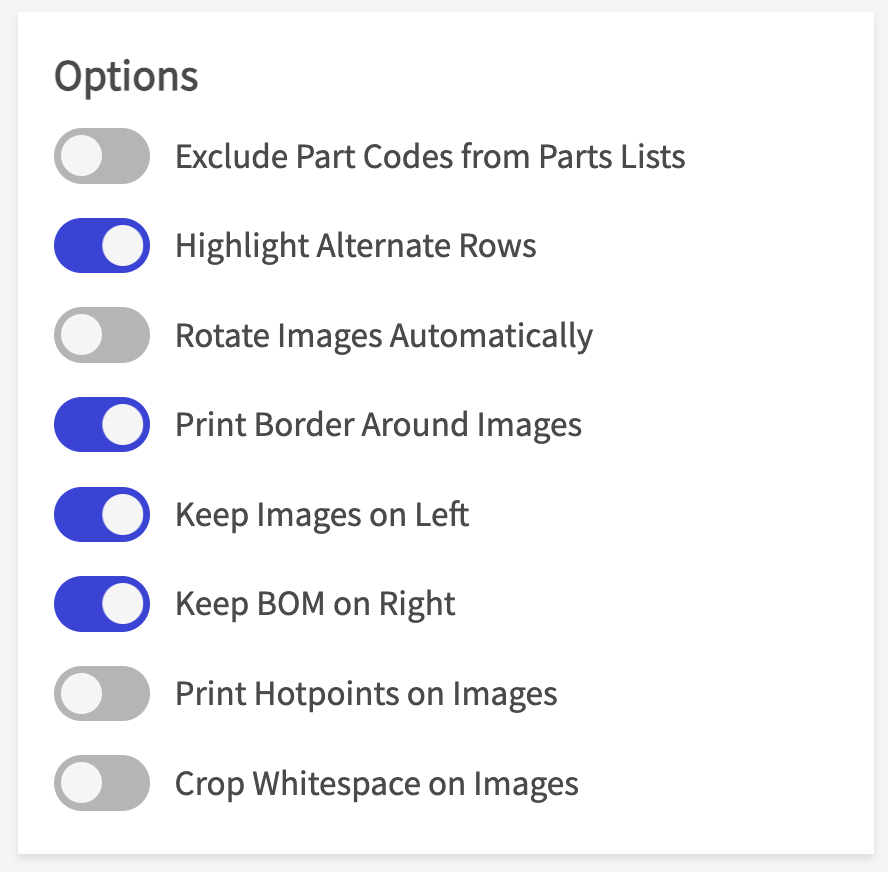Click the 'Keep BOM on Right' label text
Screen dimensions: 888x872
(315, 604)
